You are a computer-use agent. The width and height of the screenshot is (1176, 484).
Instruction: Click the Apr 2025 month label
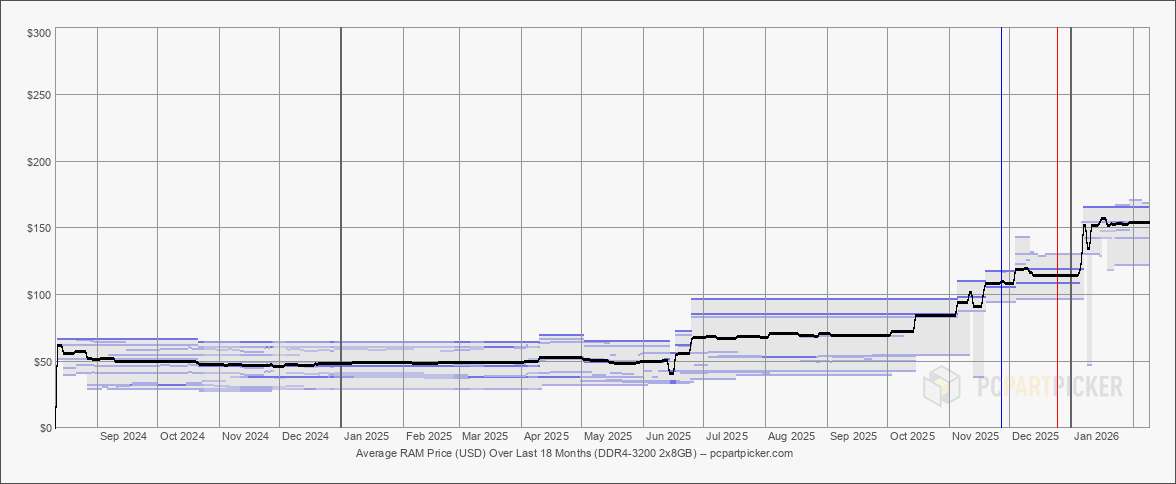[547, 437]
